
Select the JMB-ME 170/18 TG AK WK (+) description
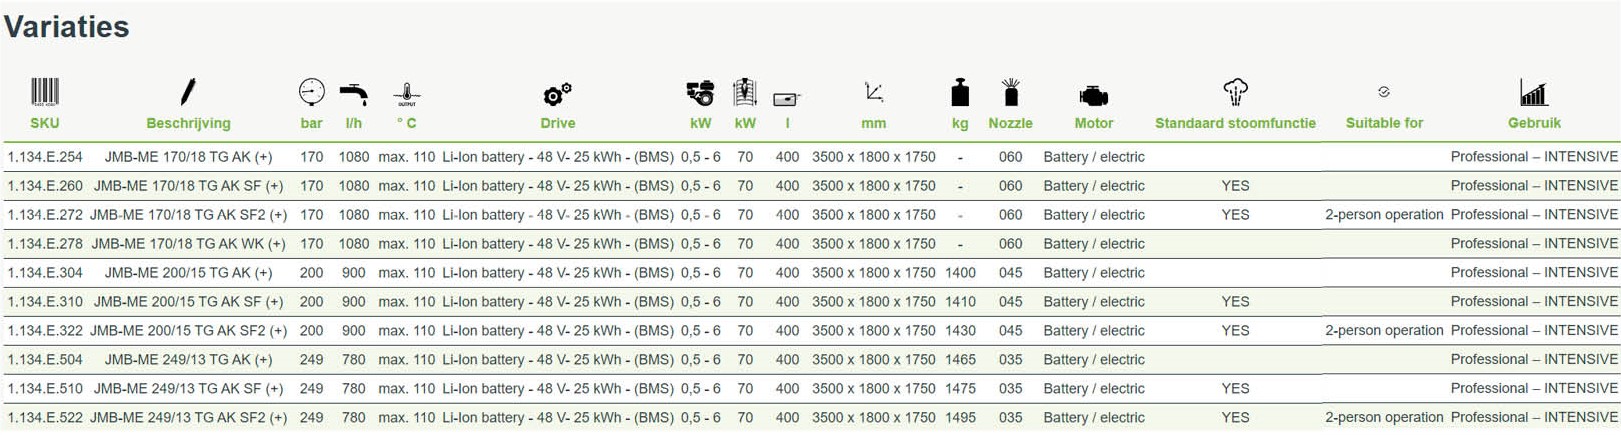coord(188,244)
